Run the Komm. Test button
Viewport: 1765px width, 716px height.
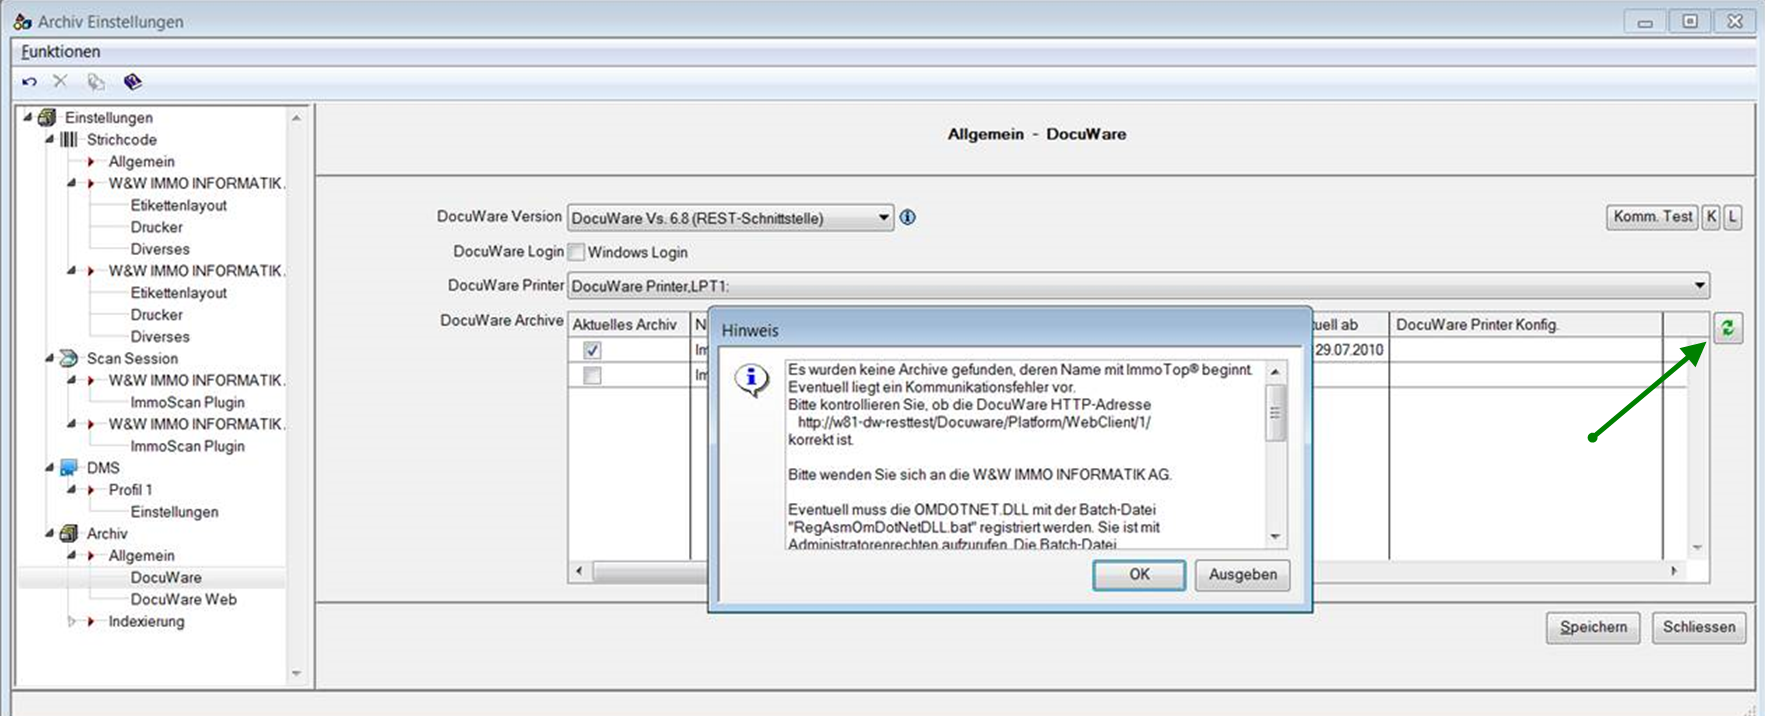1652,217
